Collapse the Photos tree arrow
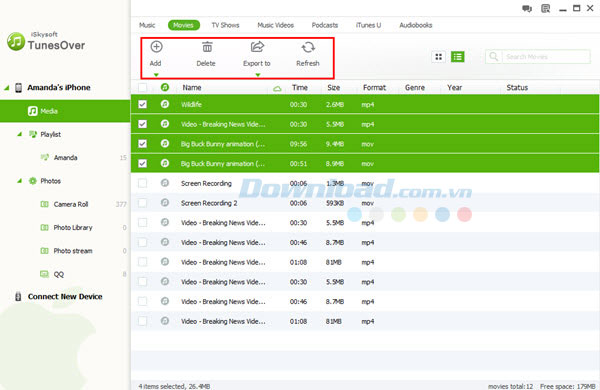This screenshot has width=600, height=390. coord(19,181)
